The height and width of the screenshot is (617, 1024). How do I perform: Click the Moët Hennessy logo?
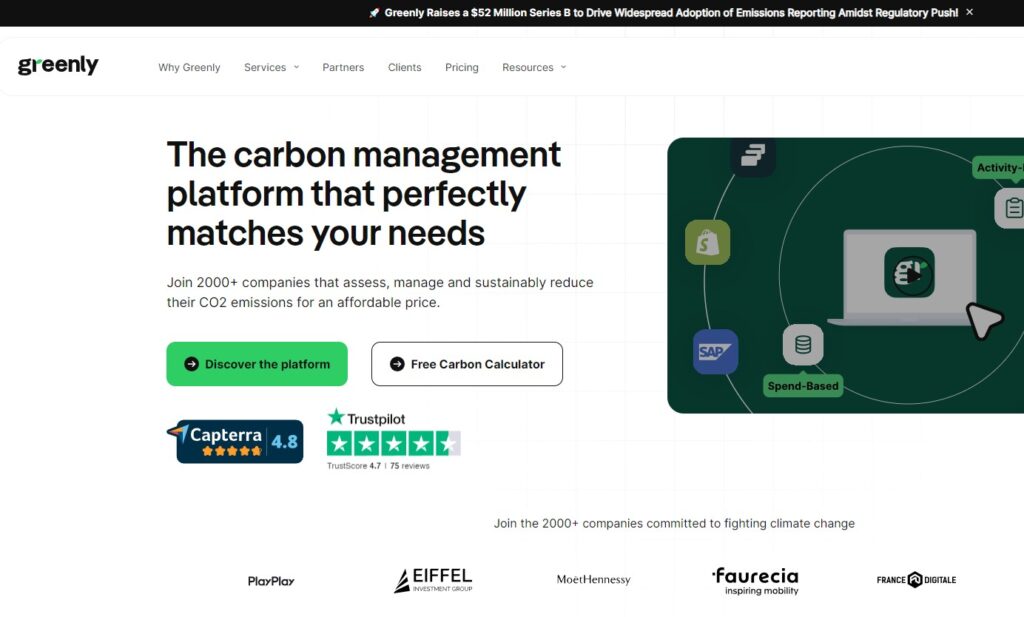point(594,579)
